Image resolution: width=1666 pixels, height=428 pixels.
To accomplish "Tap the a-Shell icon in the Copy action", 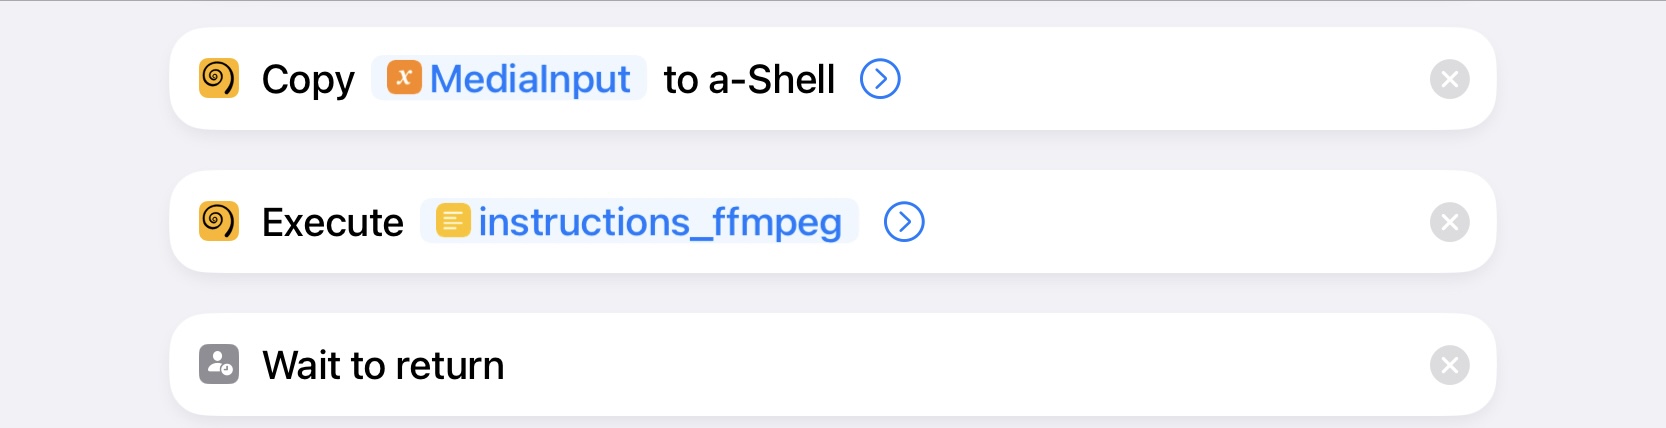I will (219, 78).
